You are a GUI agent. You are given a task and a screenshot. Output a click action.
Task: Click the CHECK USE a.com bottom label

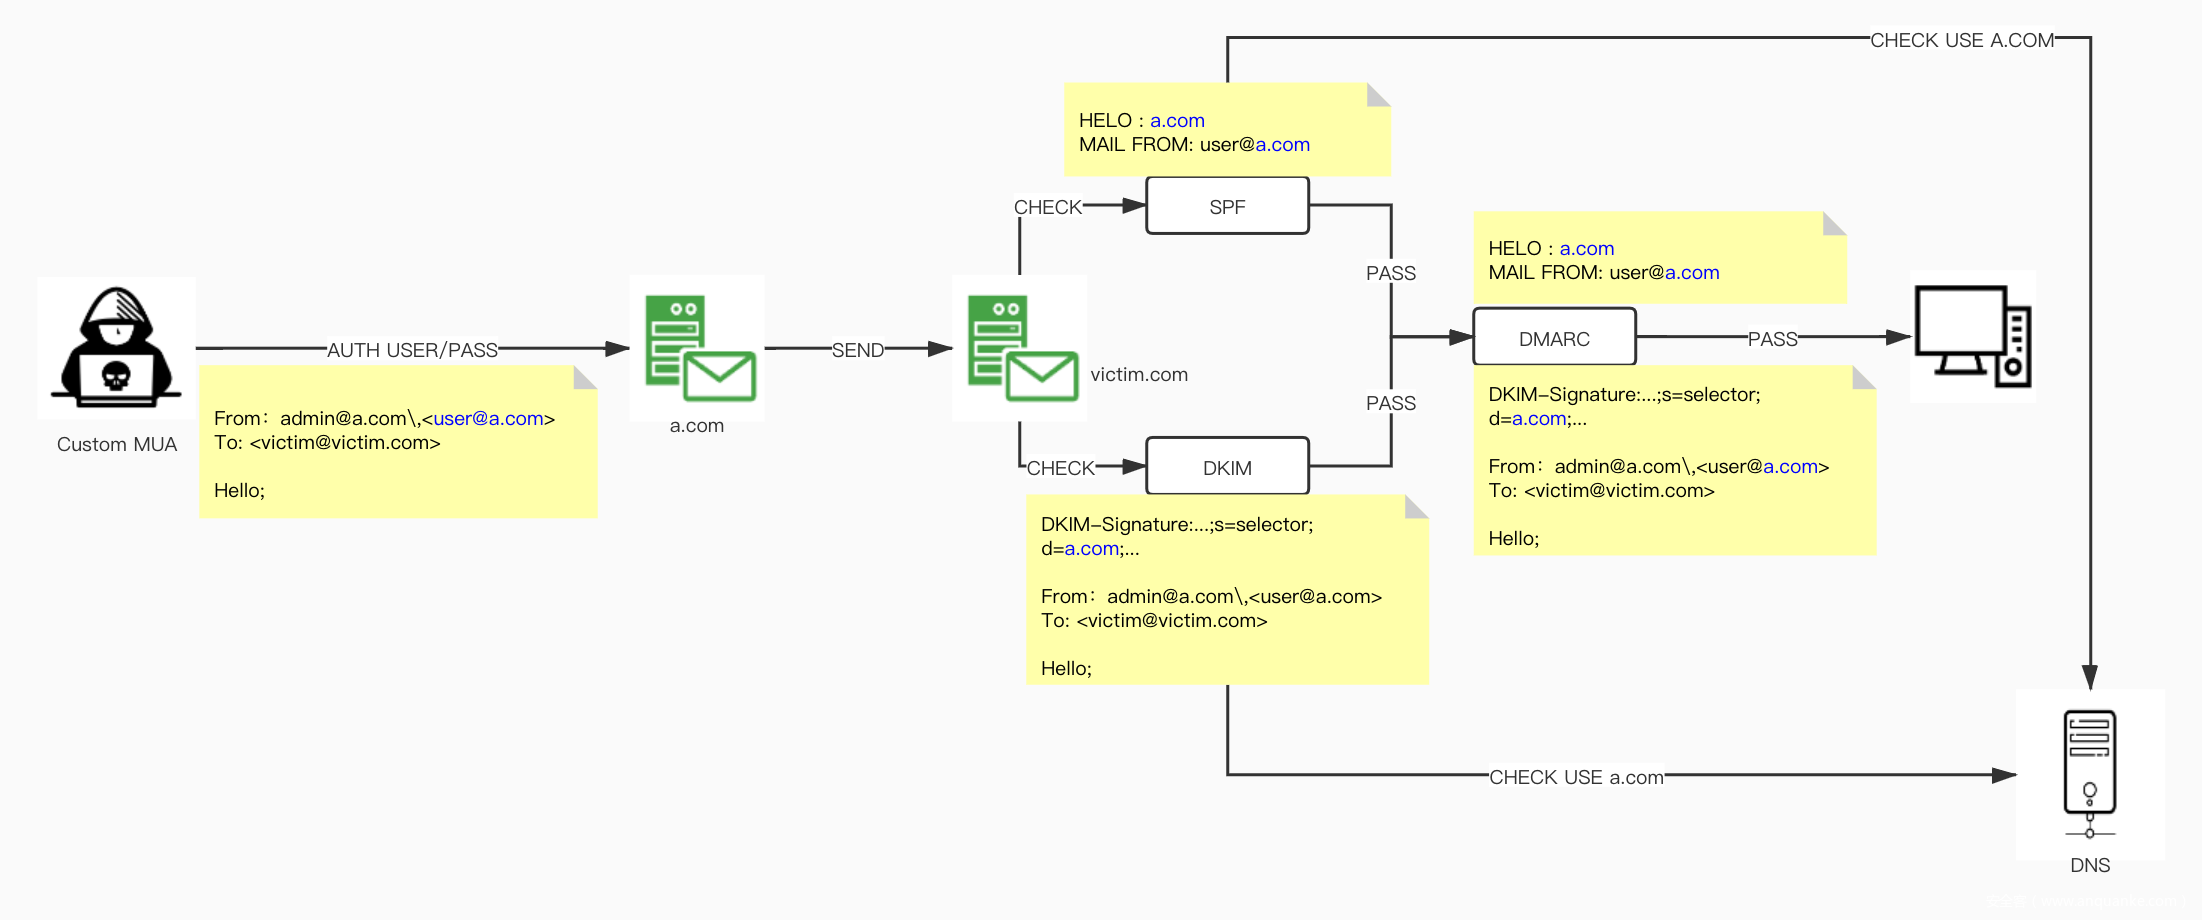tap(1577, 777)
